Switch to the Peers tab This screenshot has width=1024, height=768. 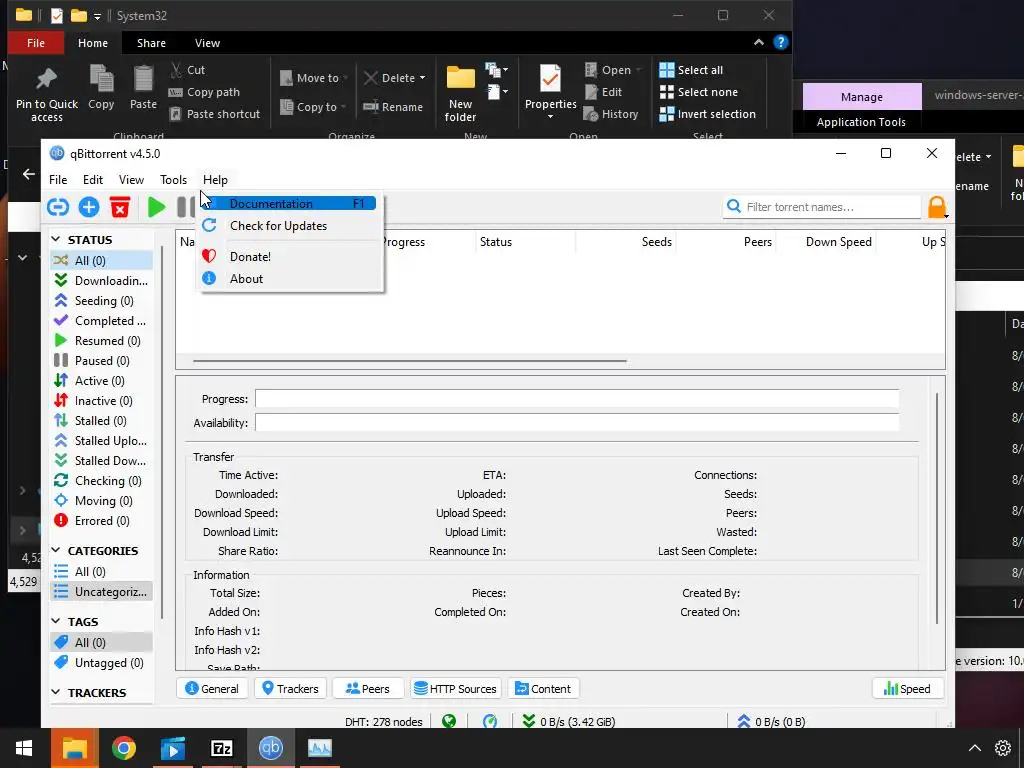(x=368, y=689)
